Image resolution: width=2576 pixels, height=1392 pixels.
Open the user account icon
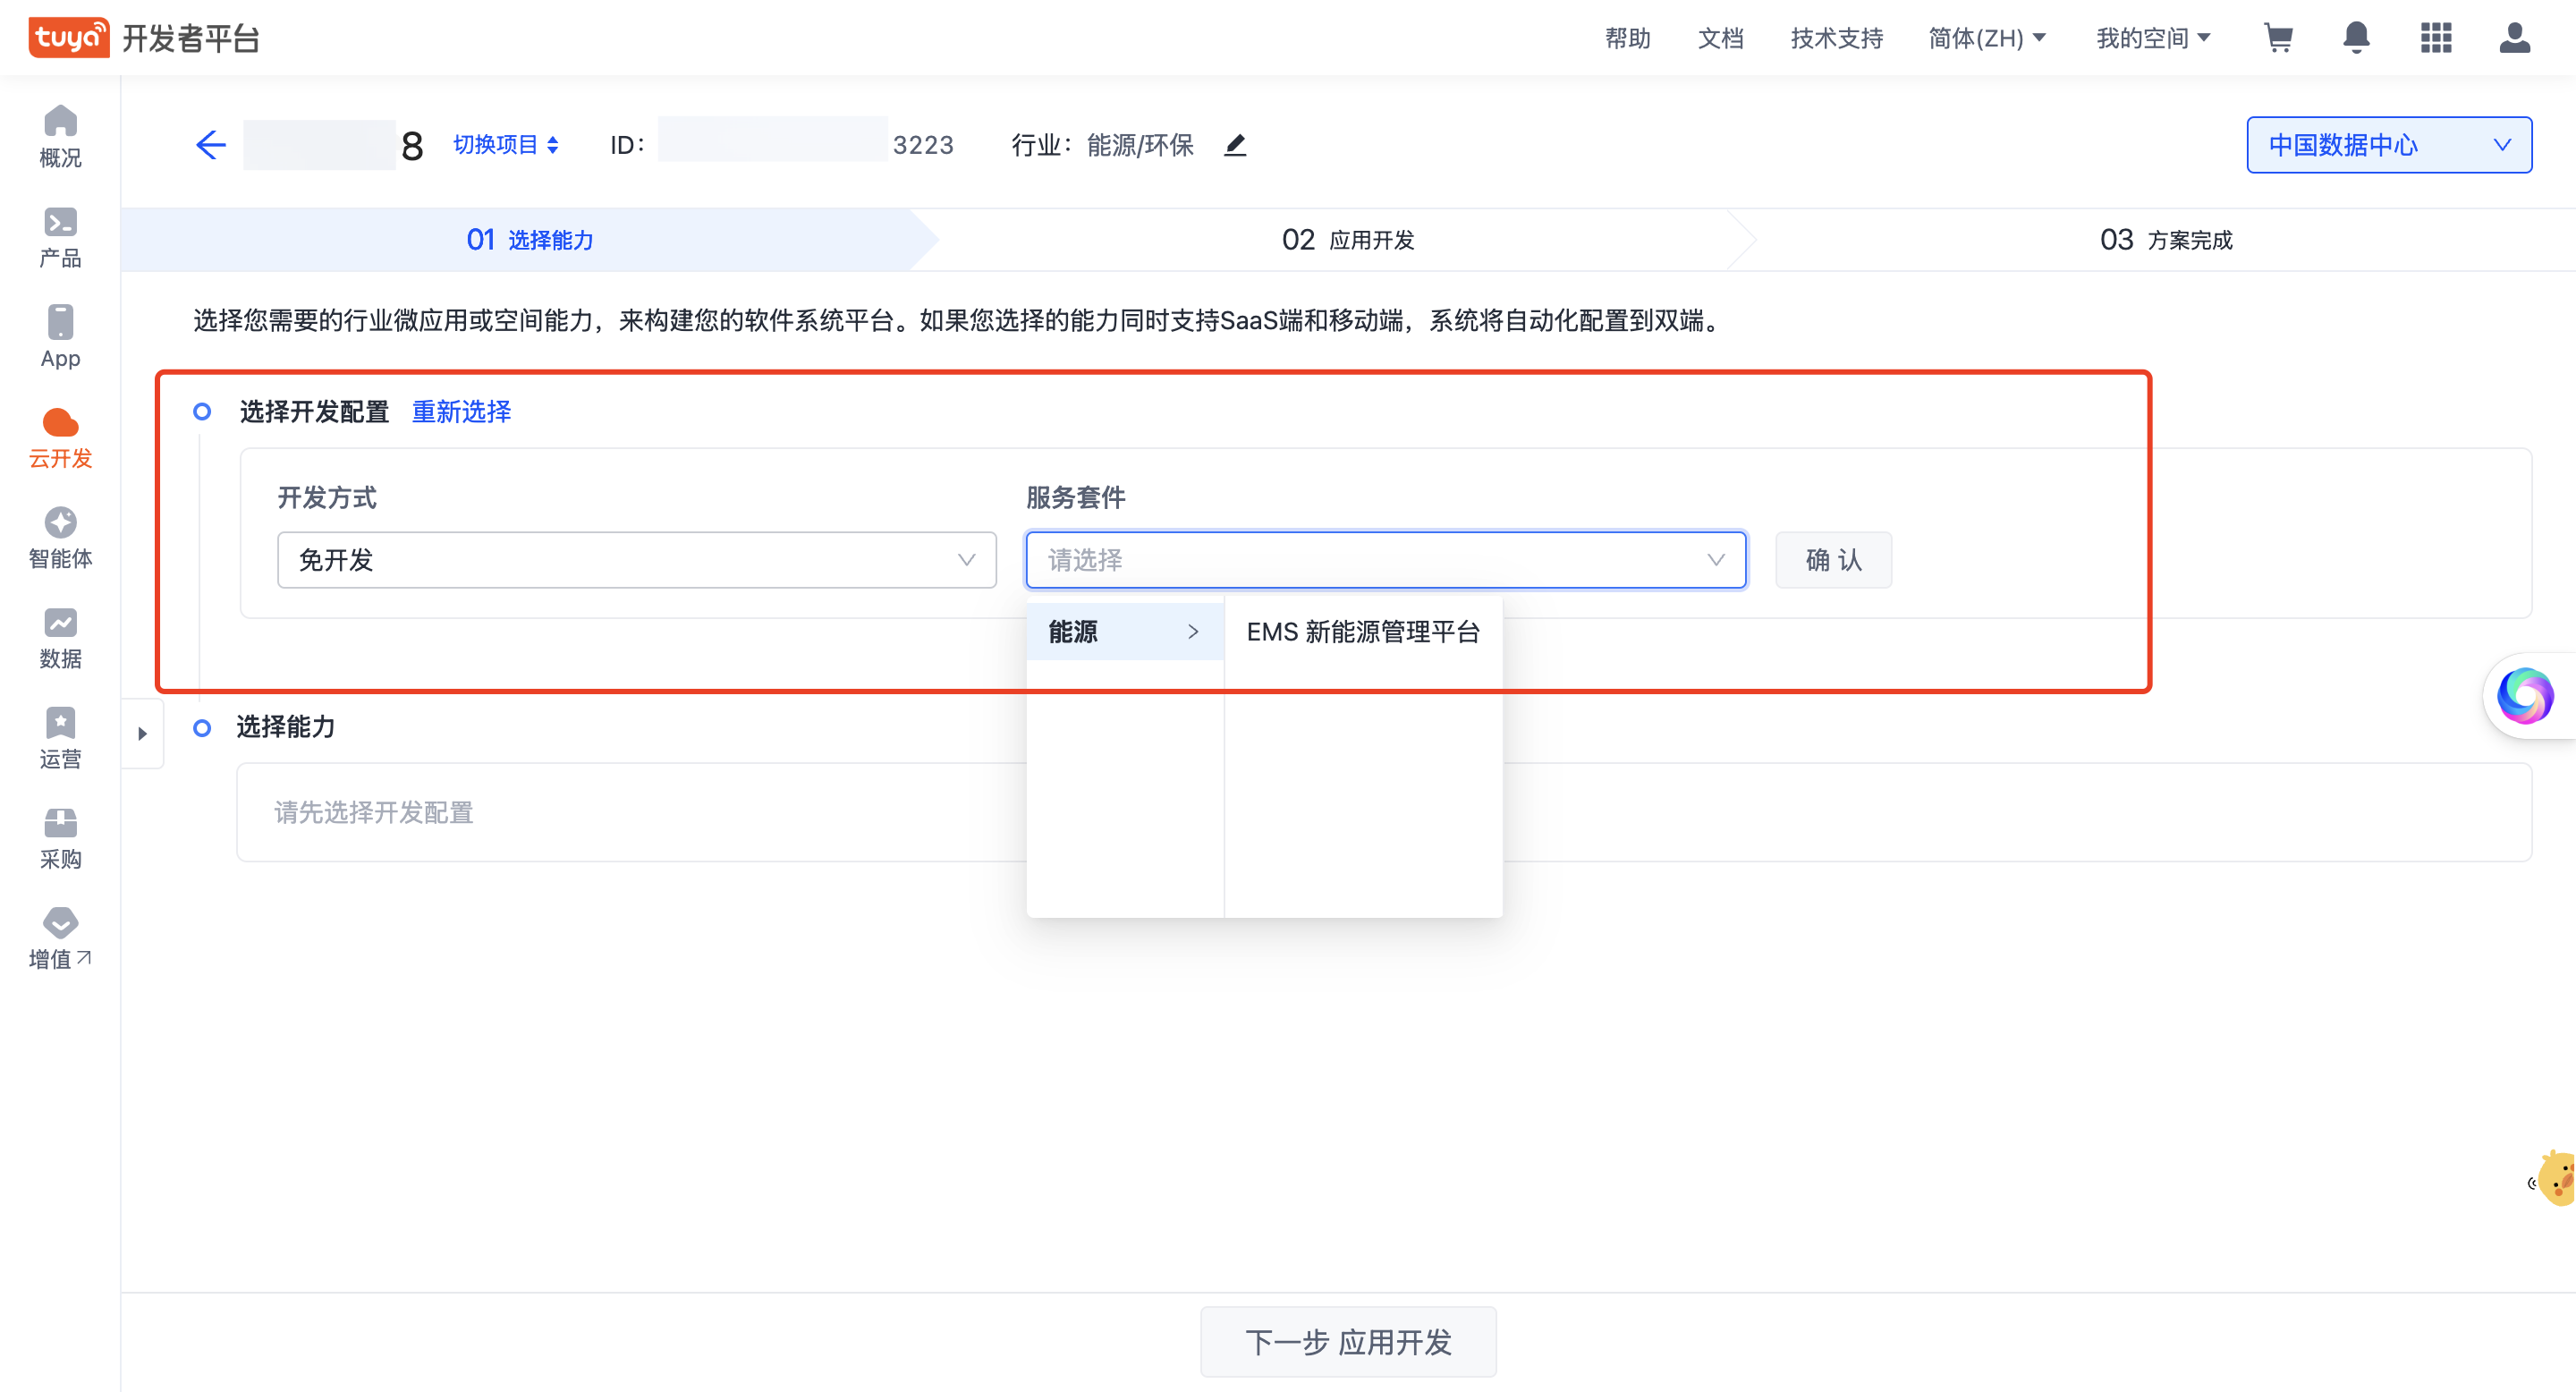[2514, 38]
